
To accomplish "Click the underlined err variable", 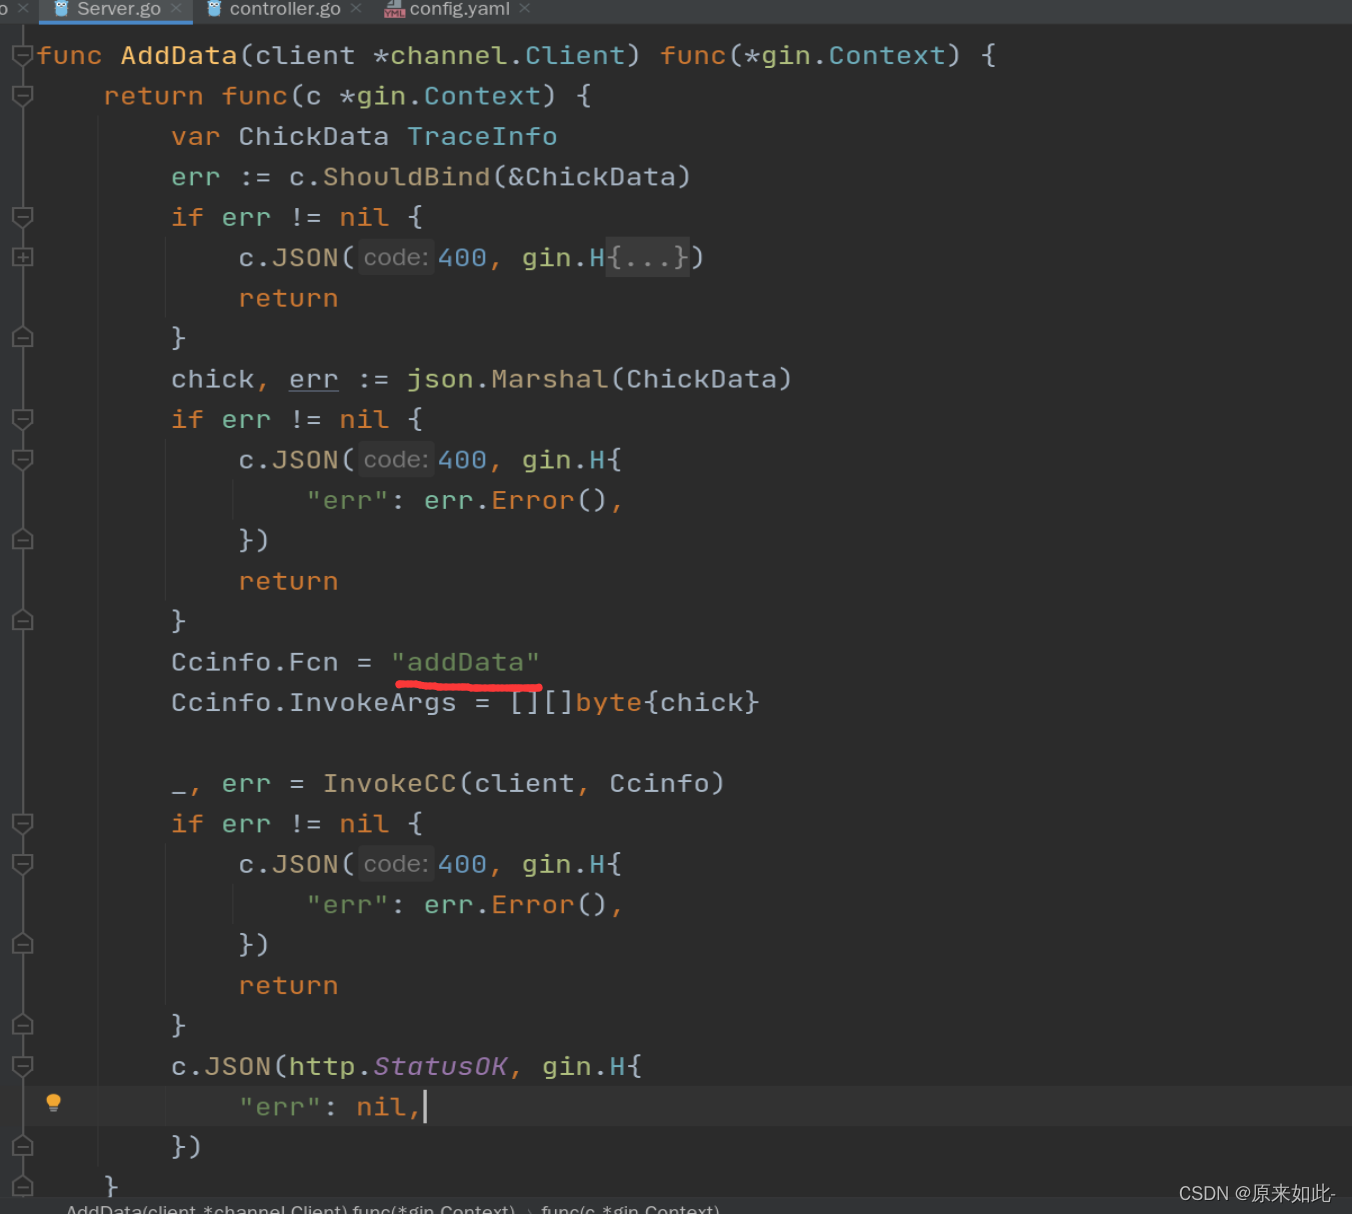I will [314, 379].
